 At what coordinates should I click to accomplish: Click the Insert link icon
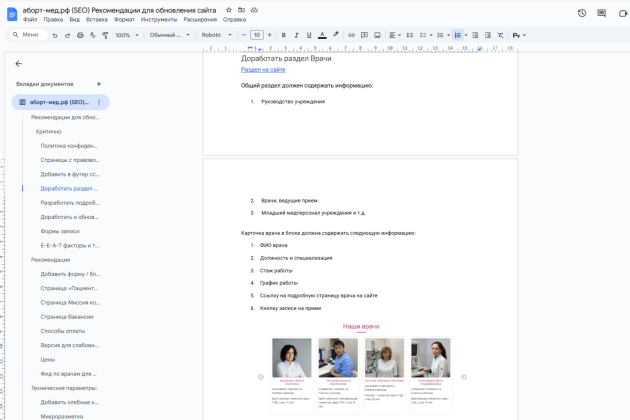pyautogui.click(x=351, y=35)
